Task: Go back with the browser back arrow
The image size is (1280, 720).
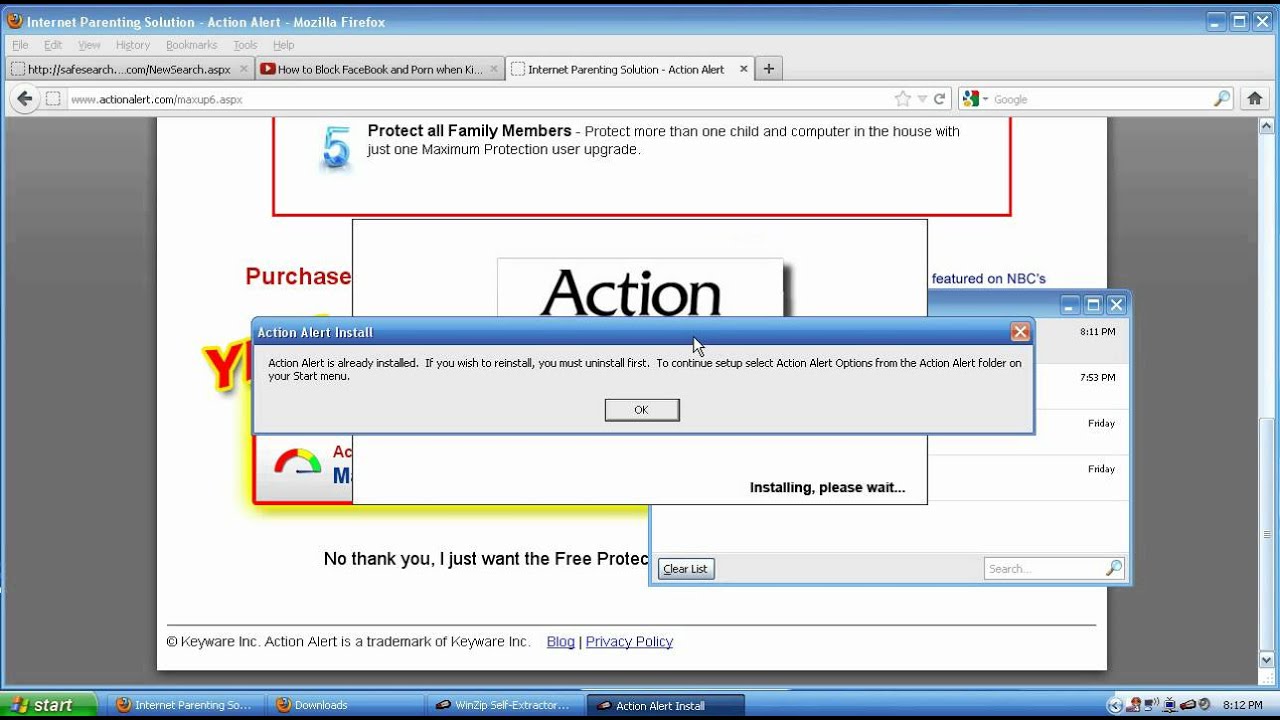Action: [x=25, y=99]
